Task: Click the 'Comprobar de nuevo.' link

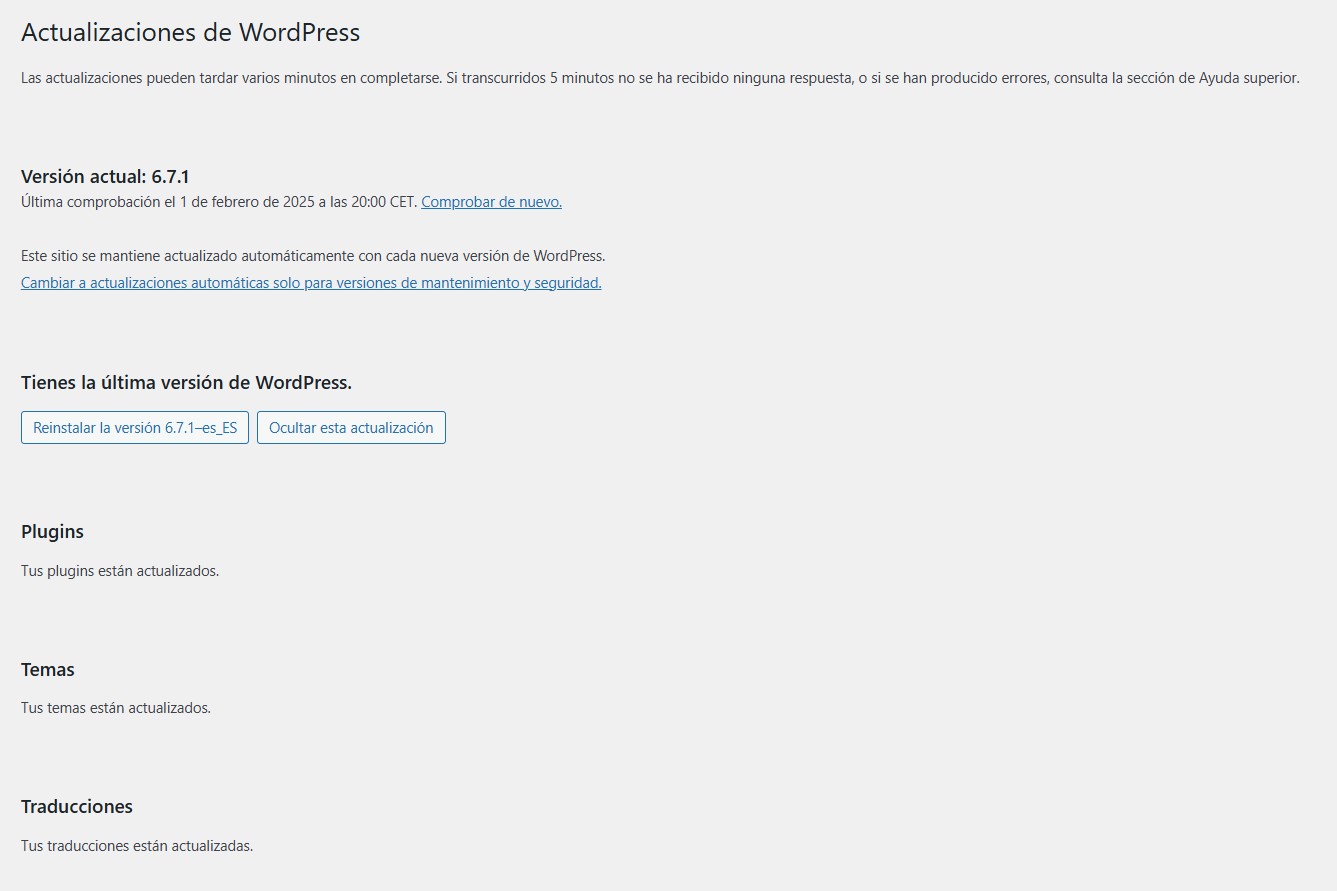Action: point(491,201)
